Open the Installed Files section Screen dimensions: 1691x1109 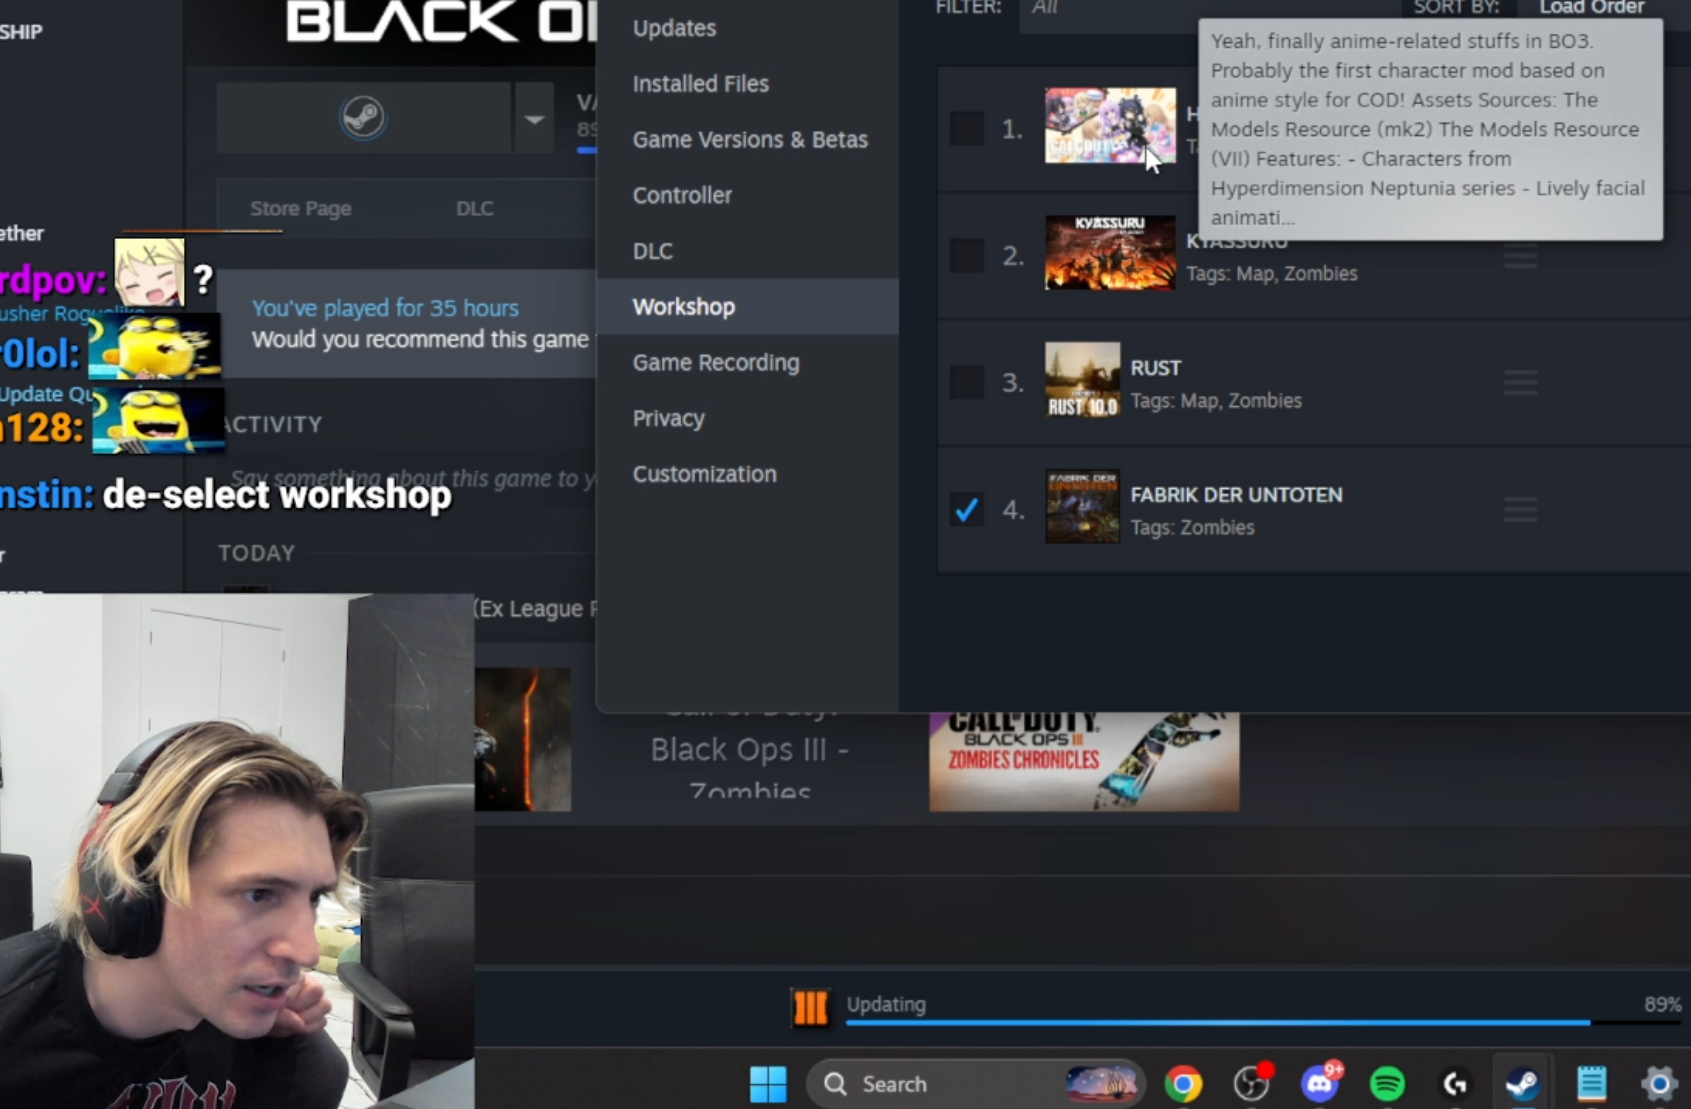tap(747, 84)
